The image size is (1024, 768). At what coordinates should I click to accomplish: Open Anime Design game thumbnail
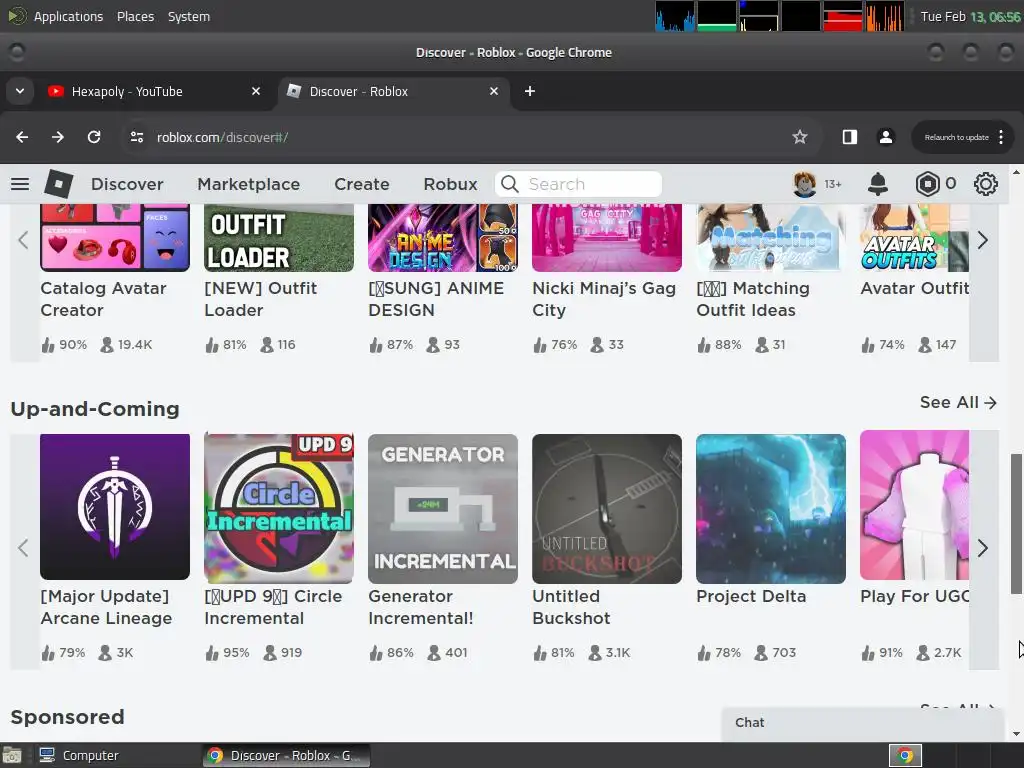(x=443, y=238)
